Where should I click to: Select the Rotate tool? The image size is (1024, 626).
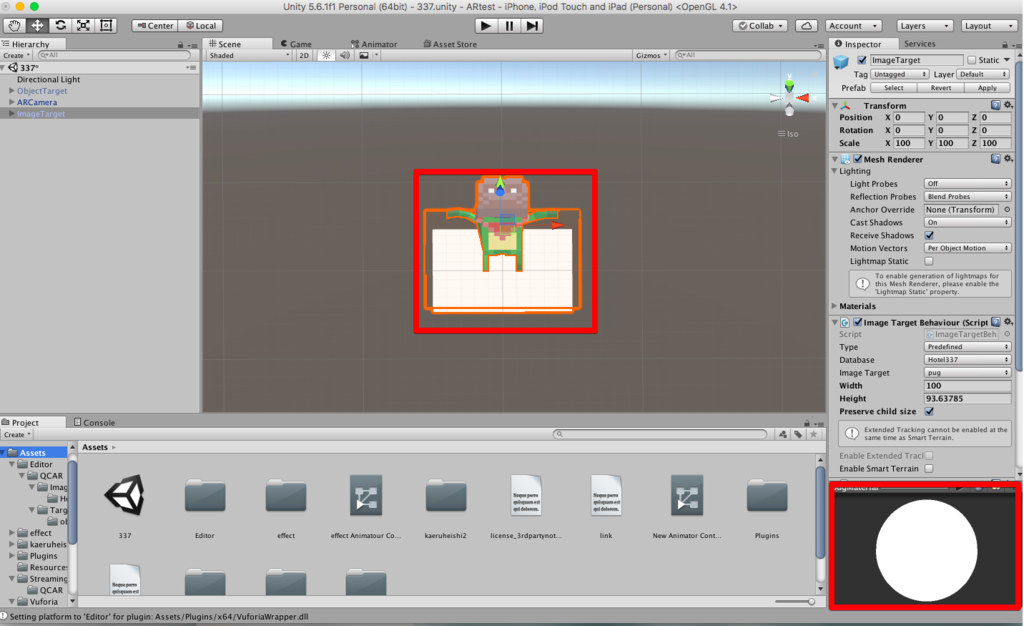click(x=60, y=25)
